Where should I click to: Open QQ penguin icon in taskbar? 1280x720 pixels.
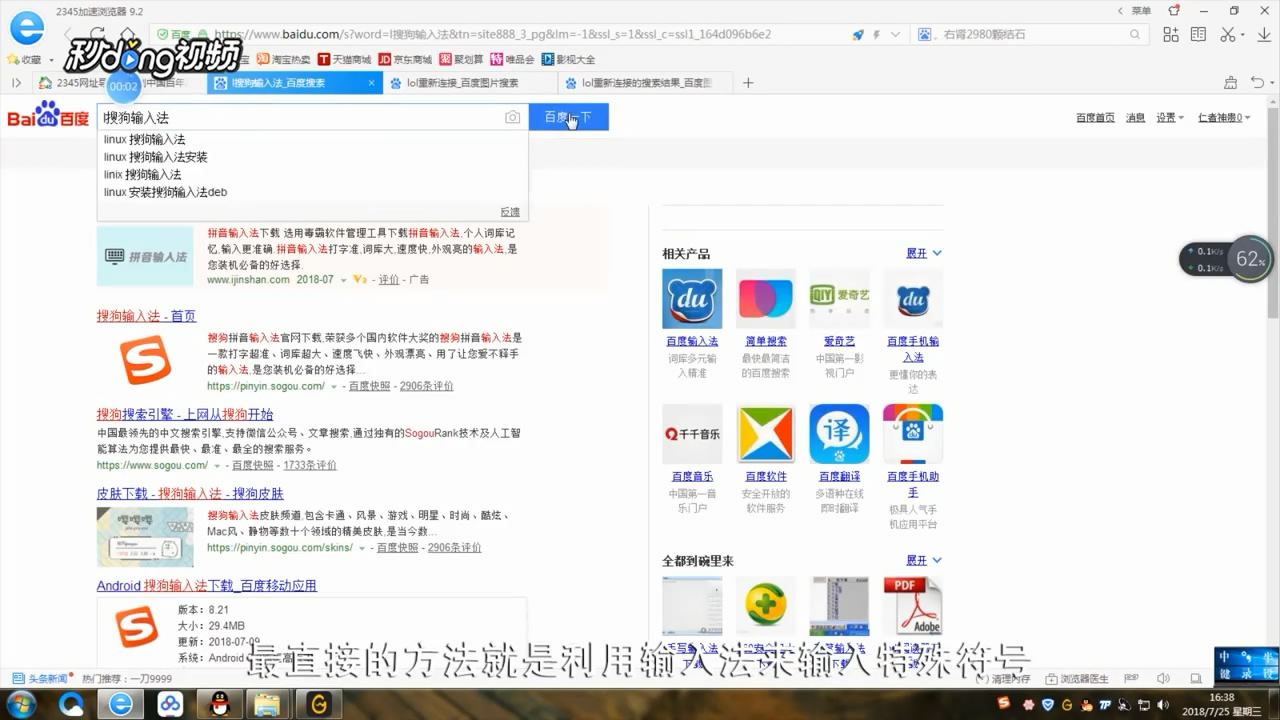[218, 704]
